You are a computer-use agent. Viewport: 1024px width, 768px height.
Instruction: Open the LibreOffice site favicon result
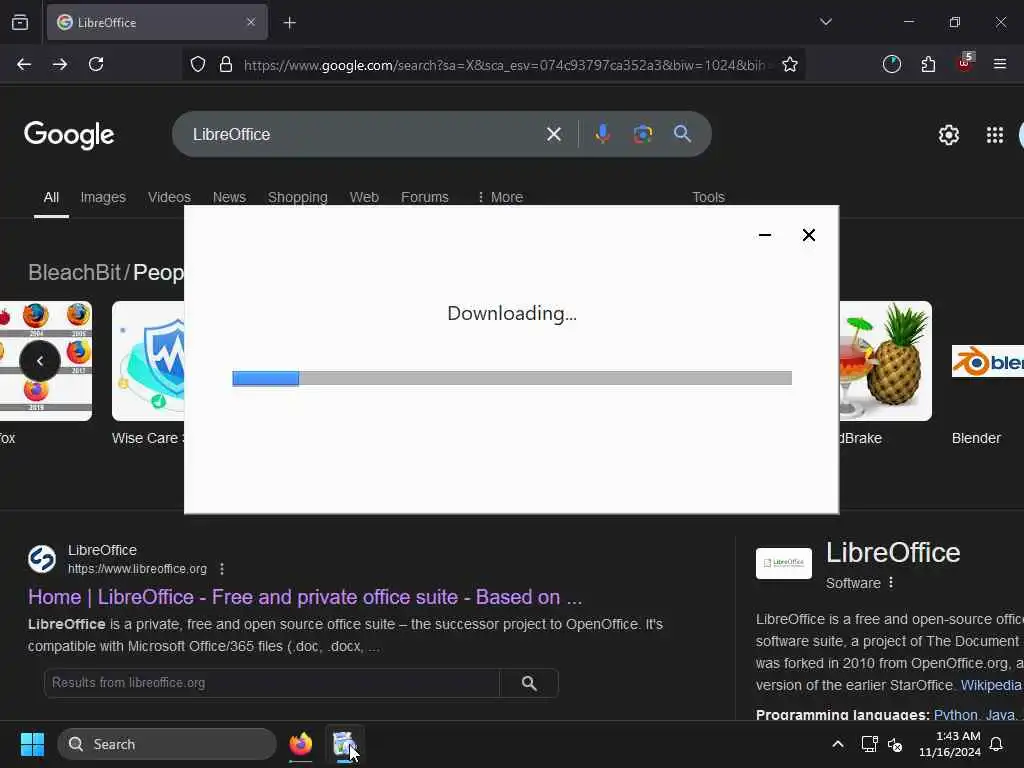pyautogui.click(x=42, y=559)
